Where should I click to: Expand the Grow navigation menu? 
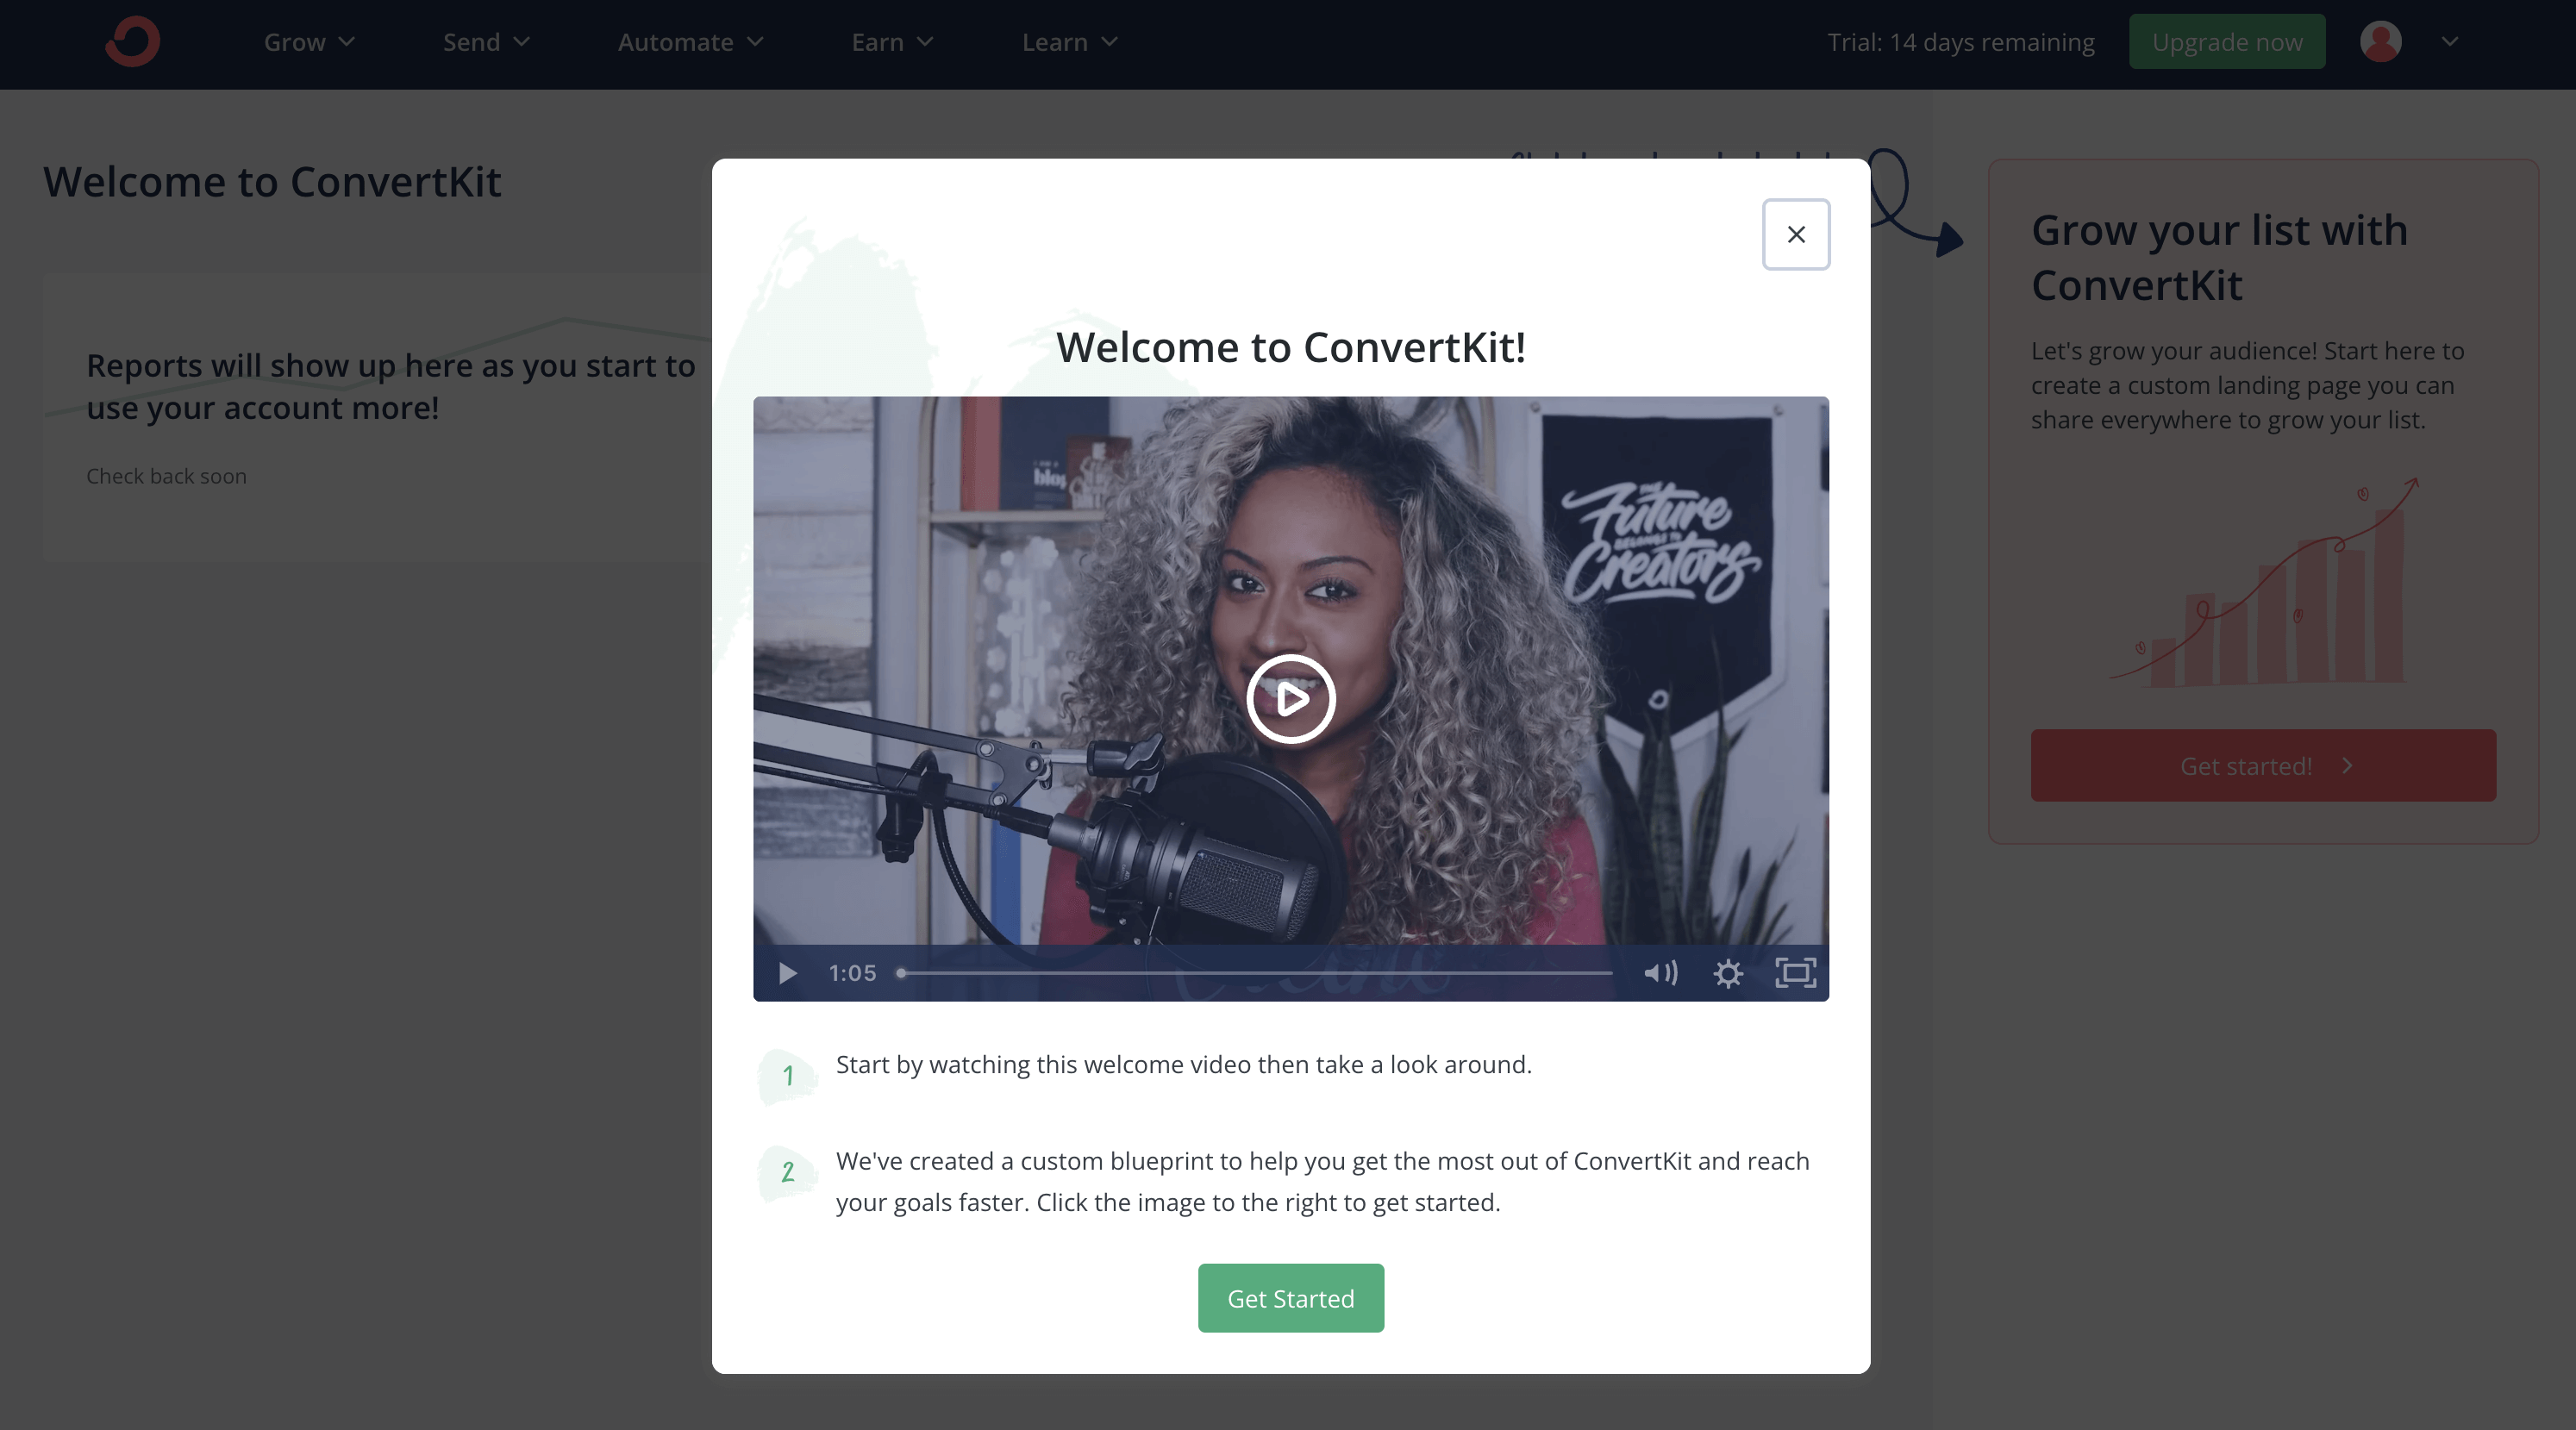tap(309, 41)
